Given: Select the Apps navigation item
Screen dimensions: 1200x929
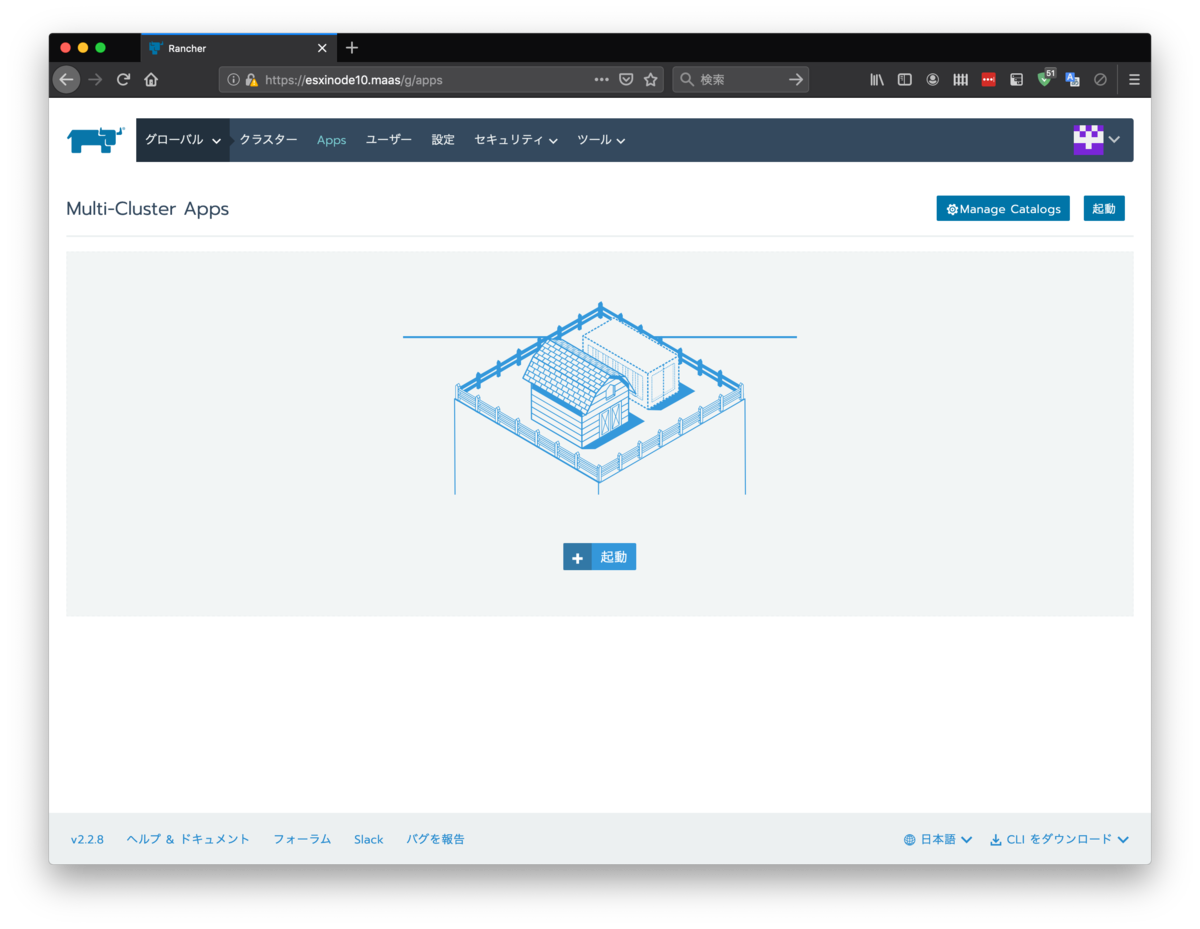Looking at the screenshot, I should point(331,140).
